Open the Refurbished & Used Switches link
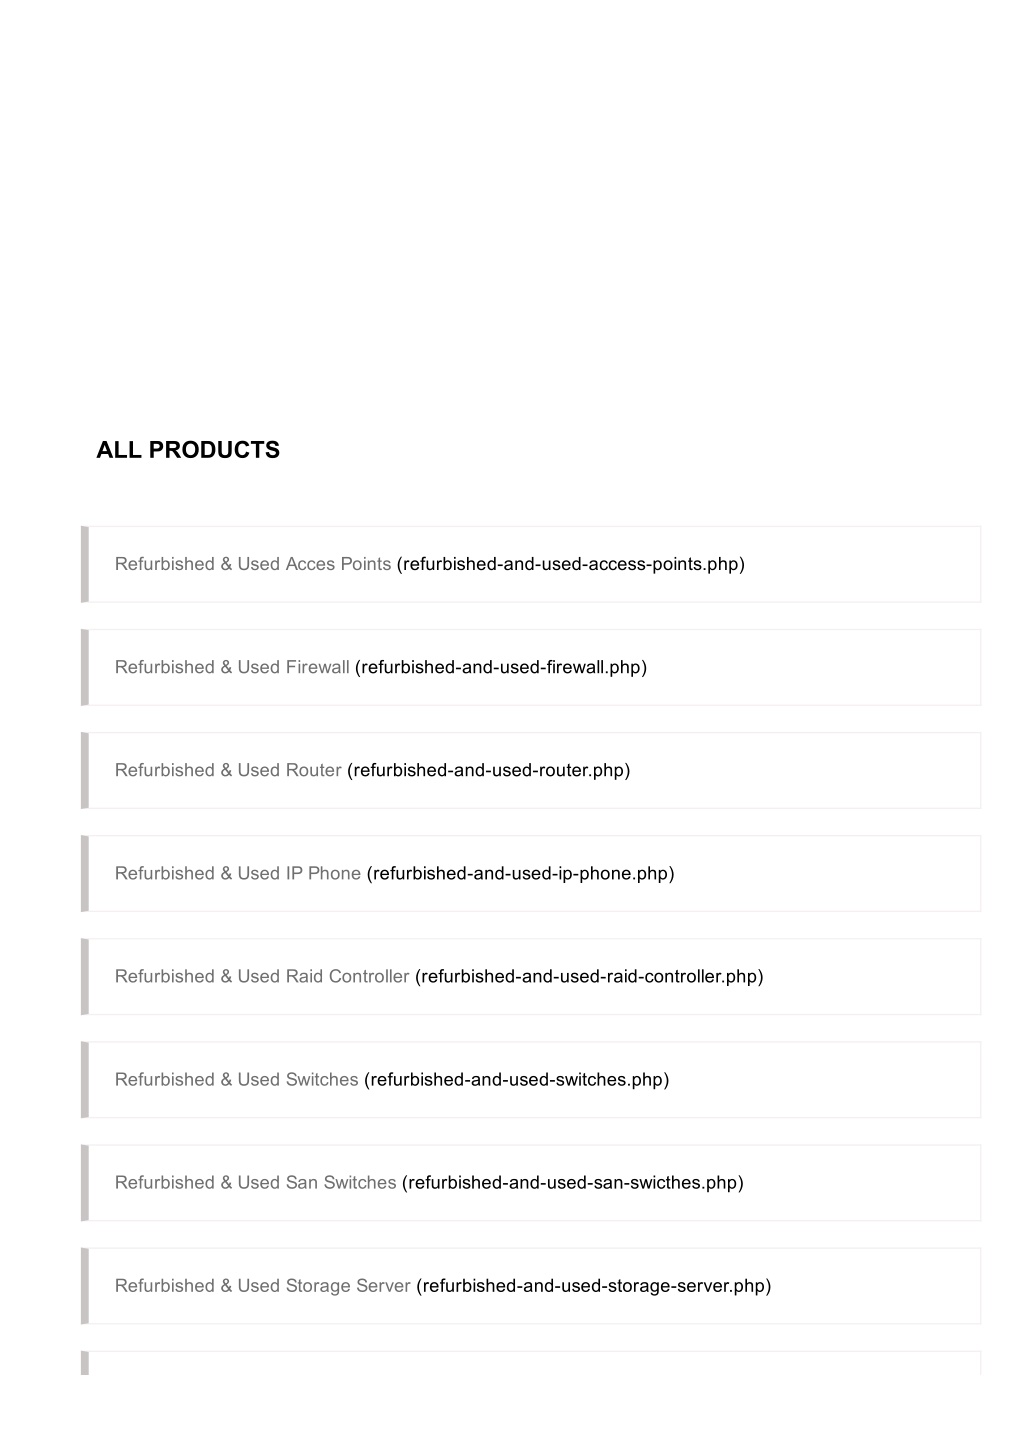Image resolution: width=1024 pixels, height=1449 pixels. 236,1079
